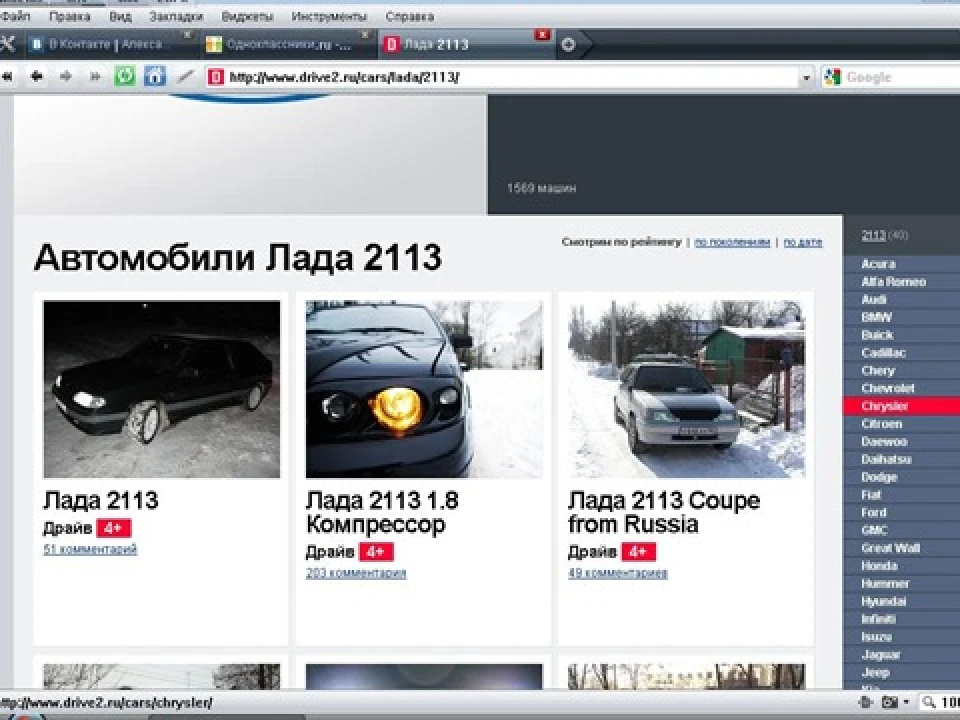Open the dark night Лада 2113 photo

tap(162, 389)
